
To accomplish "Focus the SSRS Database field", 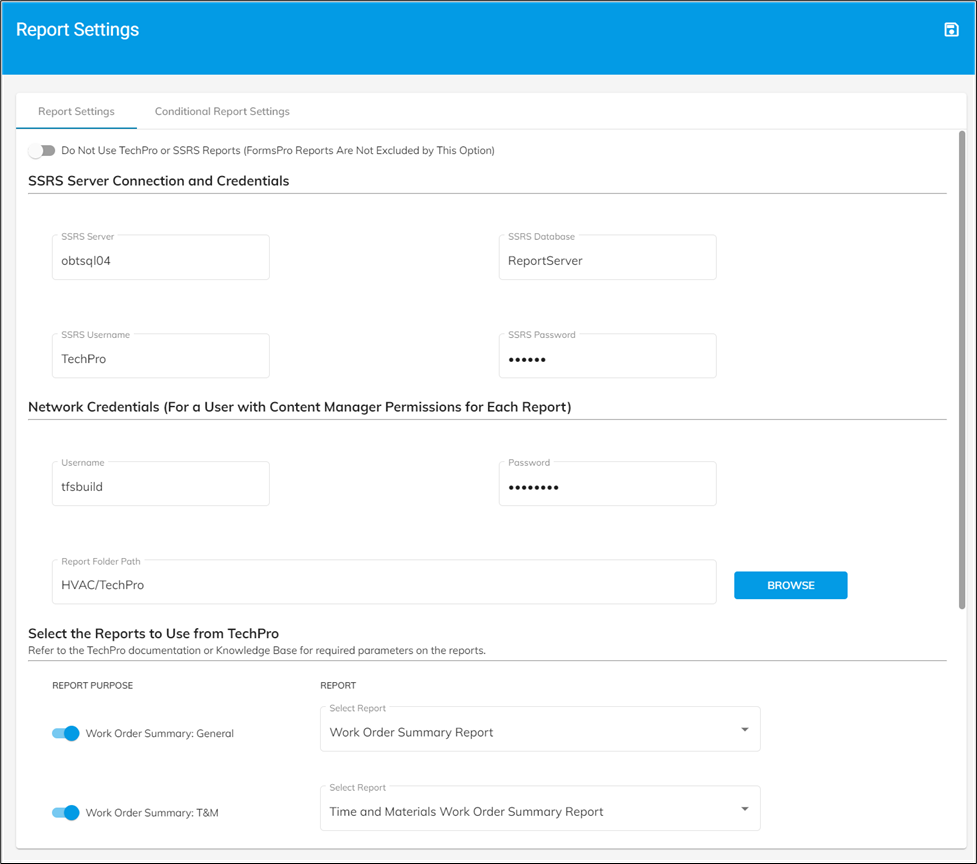I will click(x=608, y=257).
